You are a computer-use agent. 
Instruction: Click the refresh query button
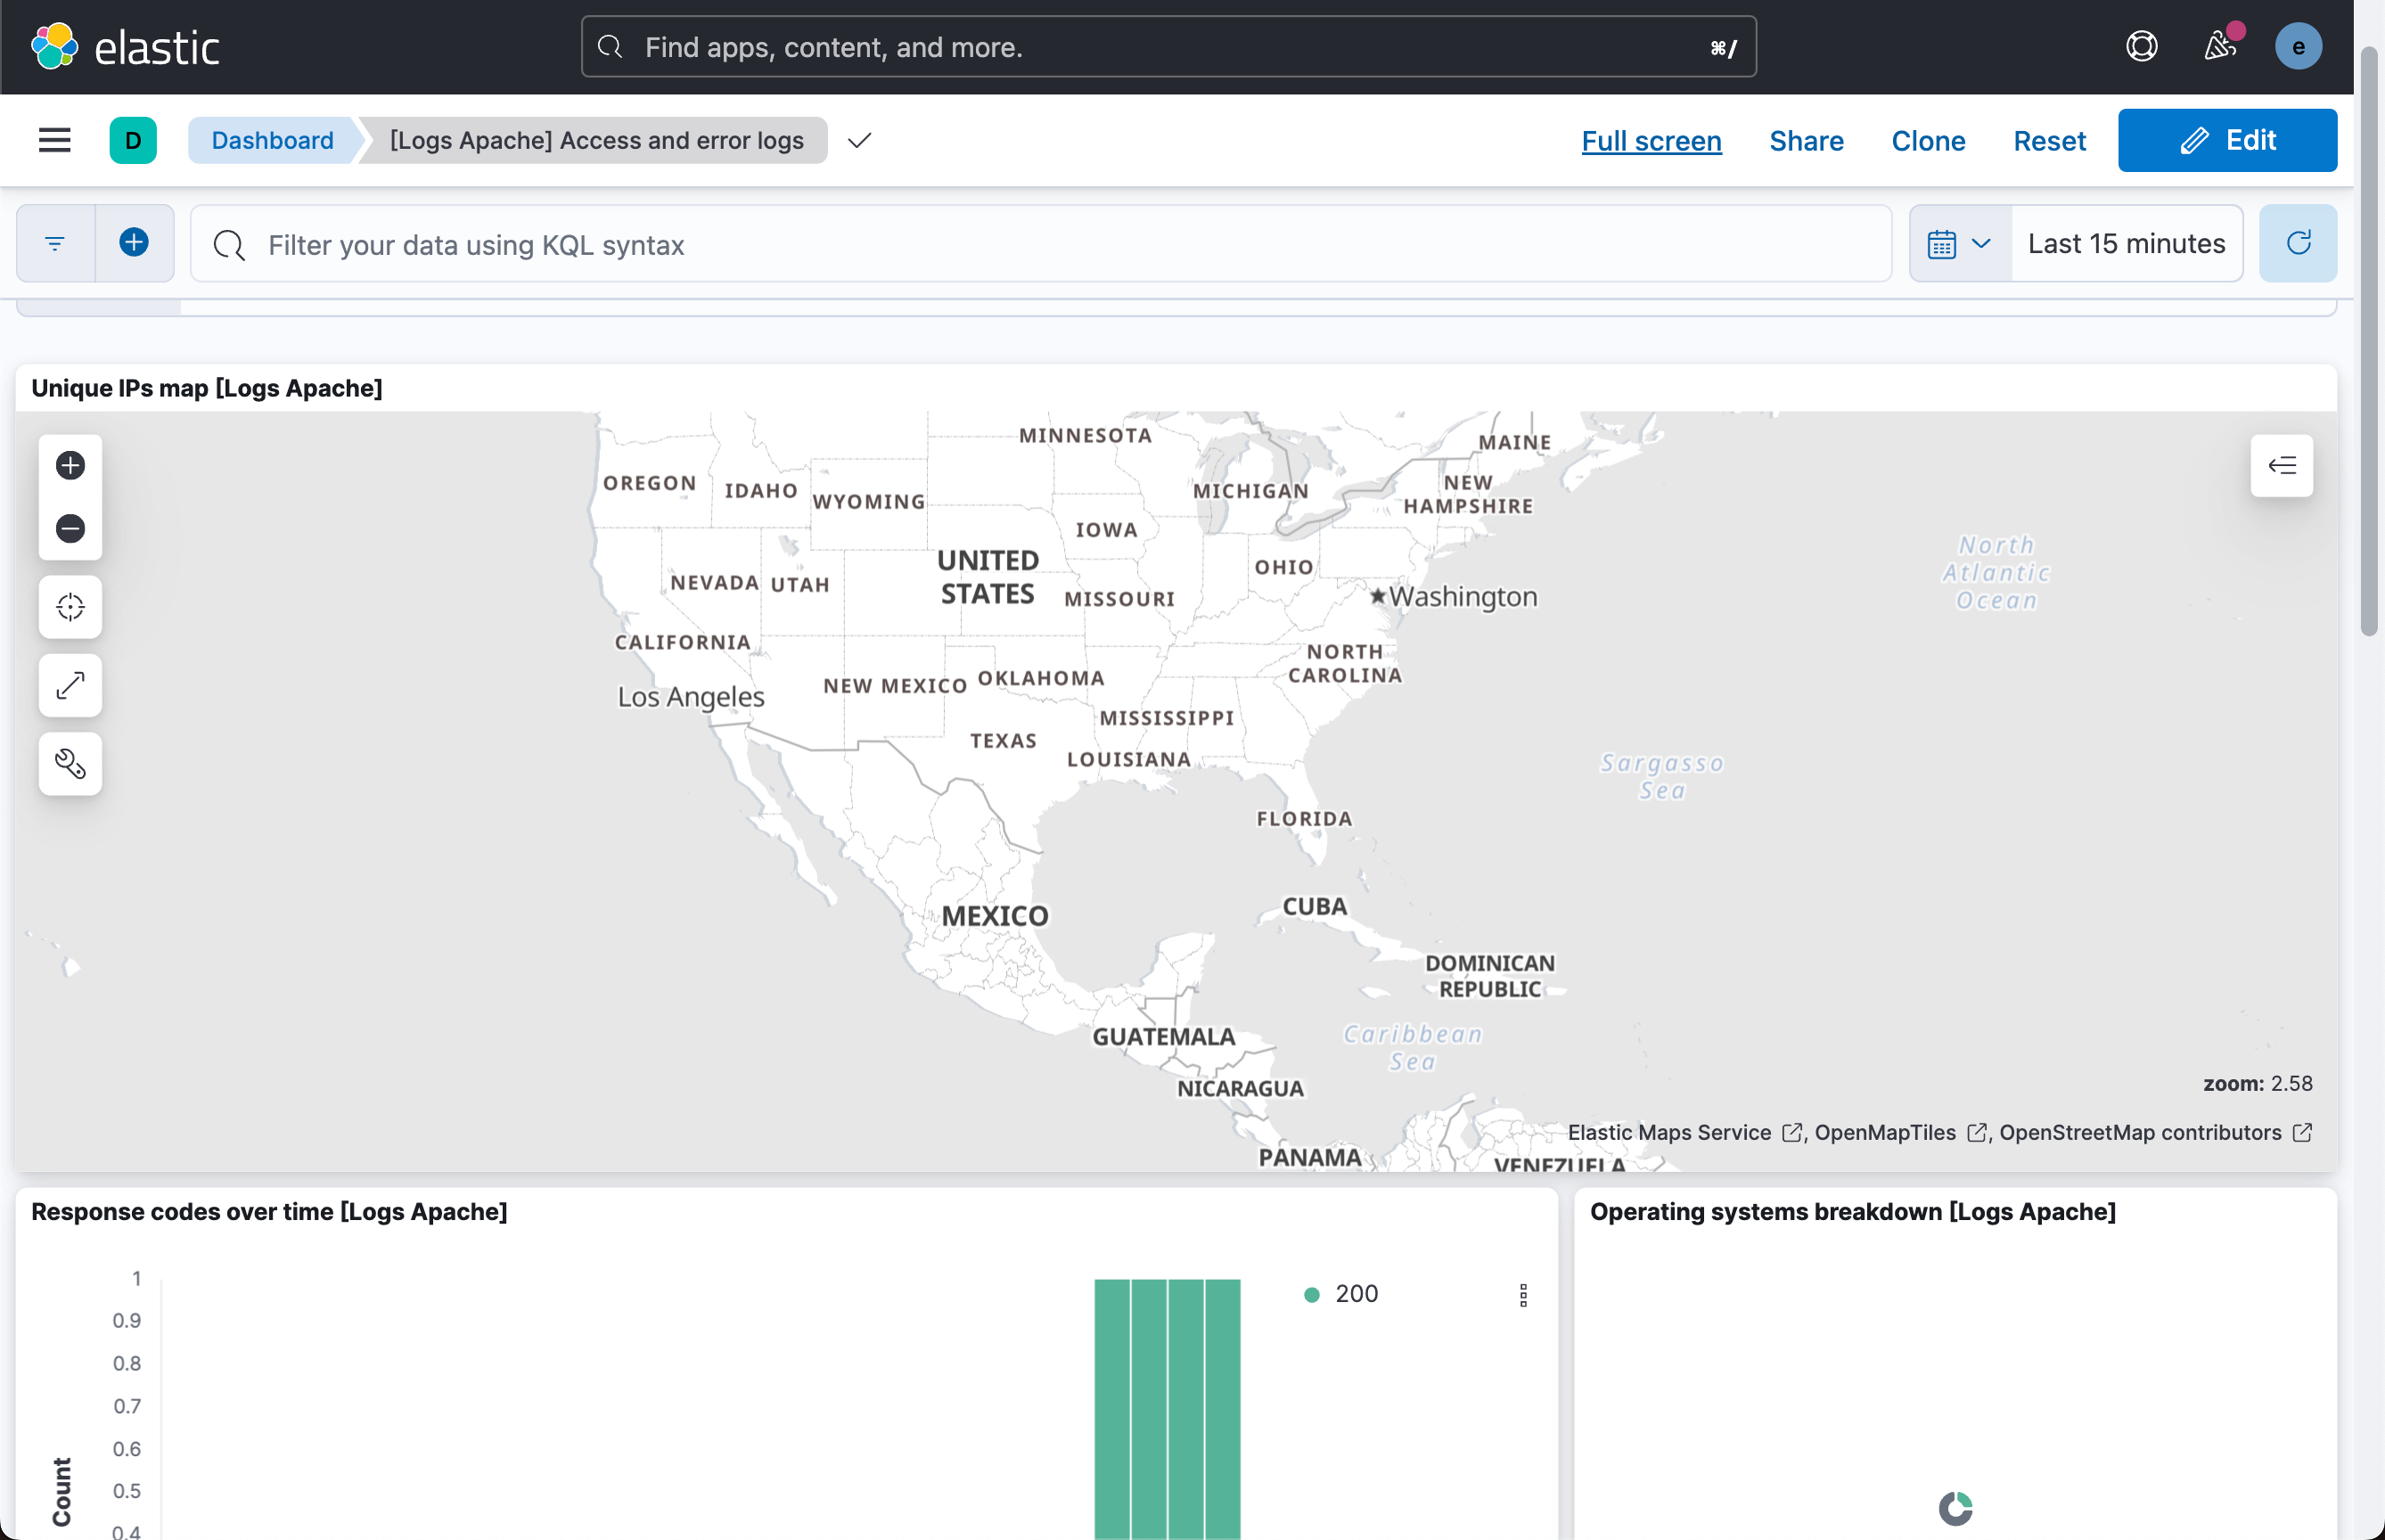(2297, 243)
